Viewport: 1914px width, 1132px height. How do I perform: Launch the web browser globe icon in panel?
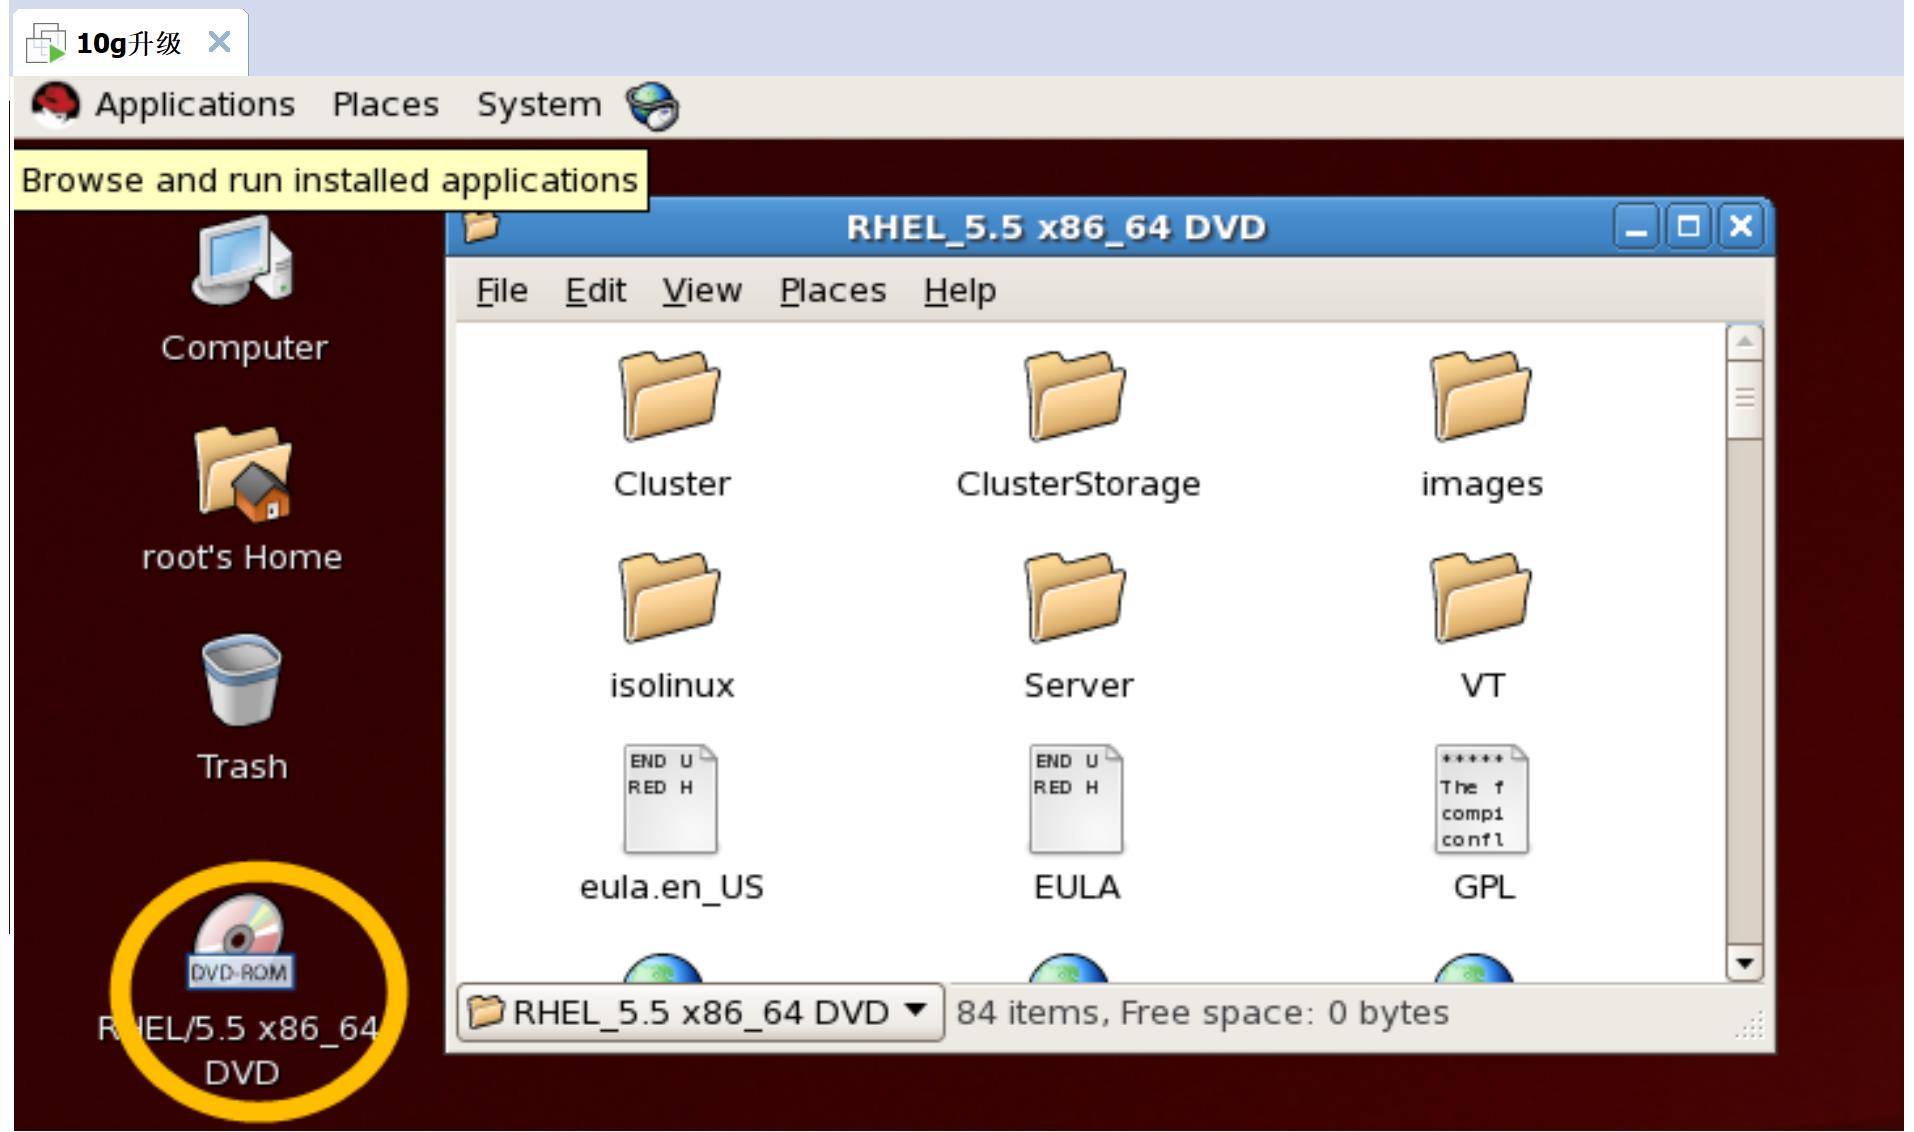(652, 106)
